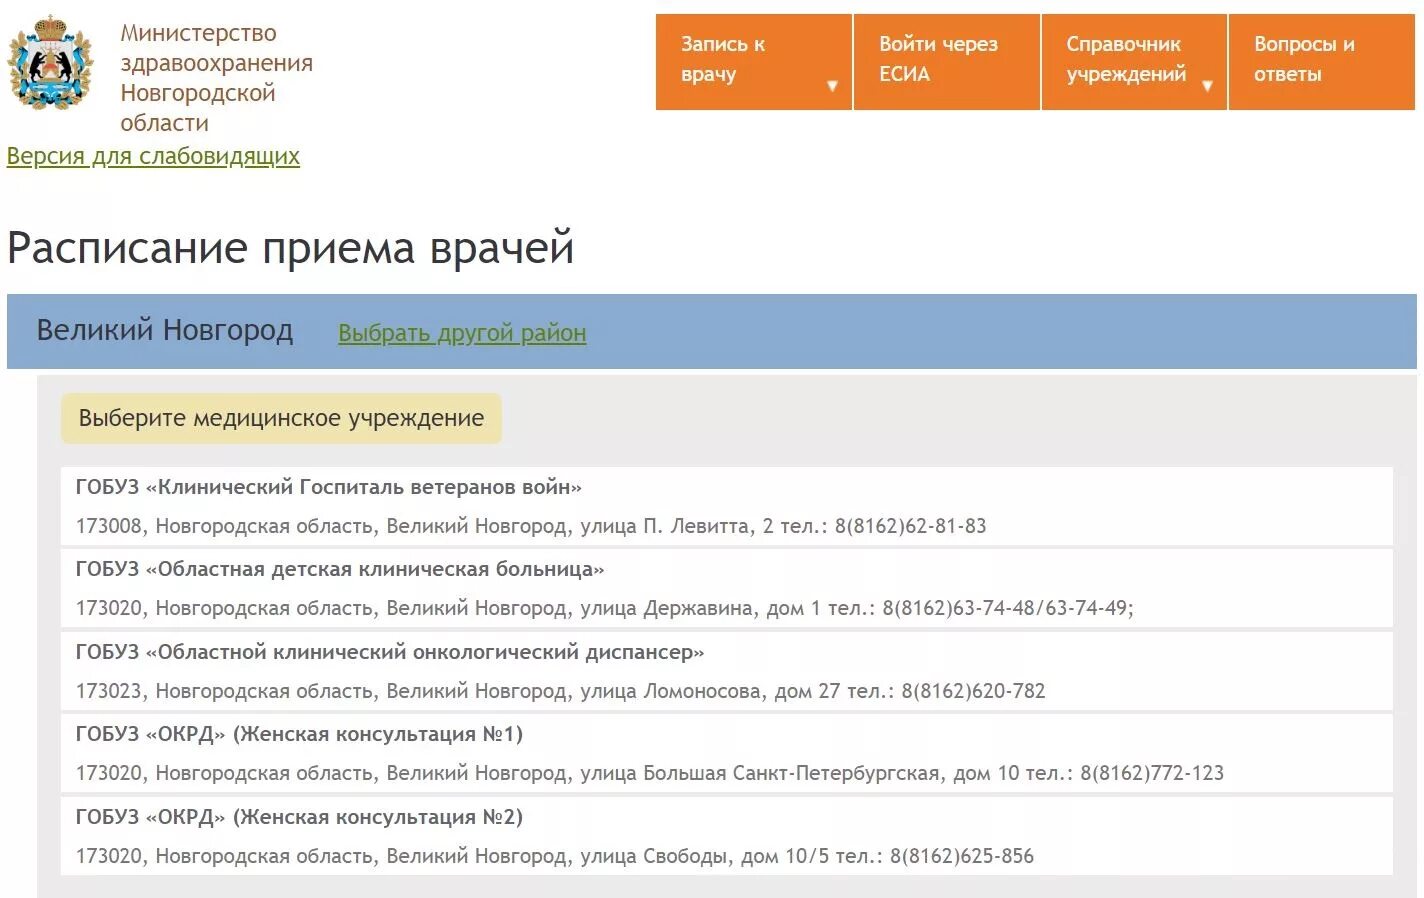1424x898 pixels.
Task: Select ГОБУЗ «Областная детская клиническая больница»
Action: tap(340, 569)
